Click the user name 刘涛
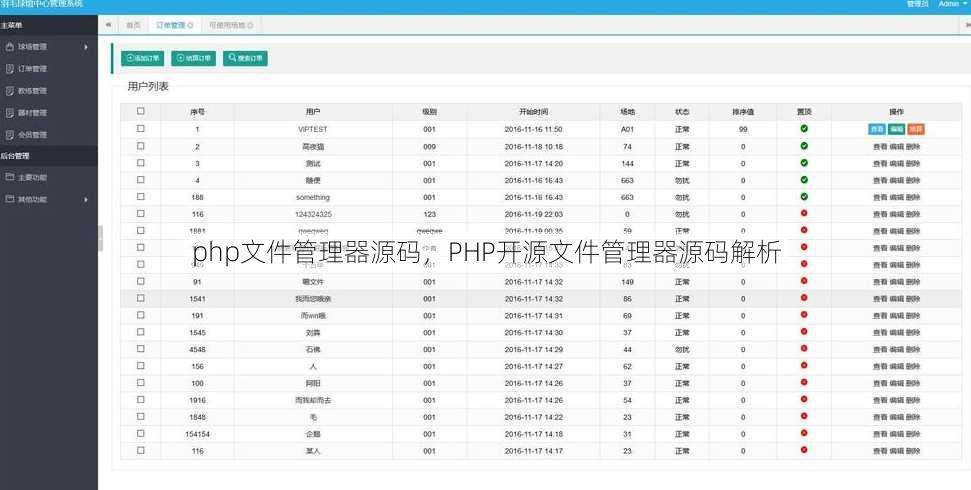971x490 pixels. (x=313, y=333)
